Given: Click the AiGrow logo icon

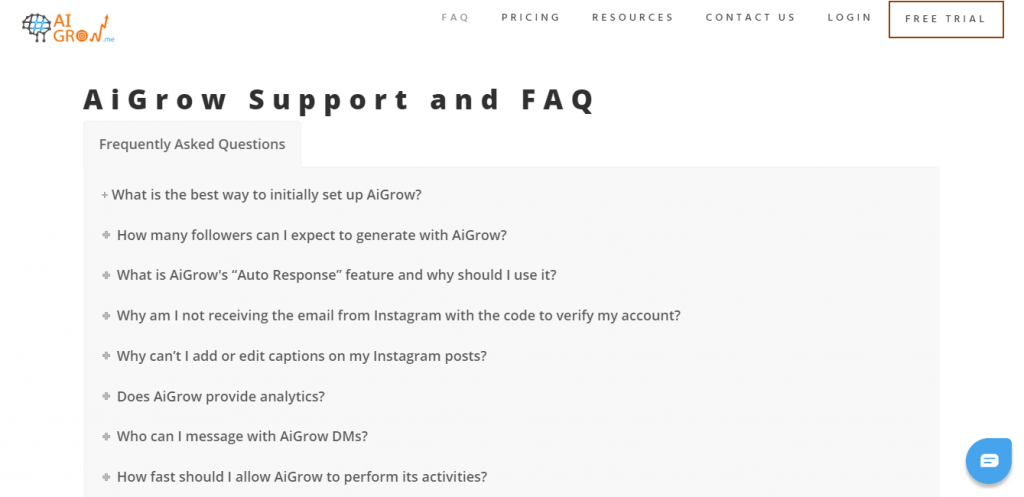Looking at the screenshot, I should pyautogui.click(x=65, y=27).
